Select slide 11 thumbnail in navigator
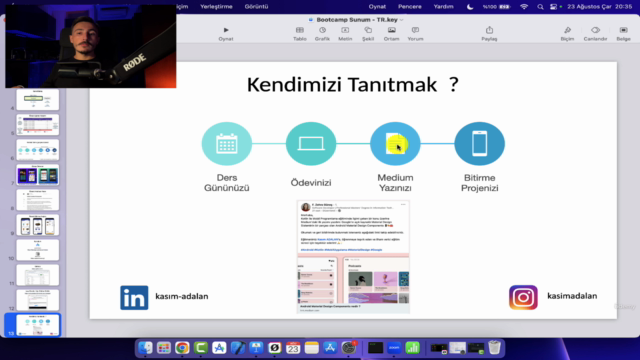 coord(38,275)
